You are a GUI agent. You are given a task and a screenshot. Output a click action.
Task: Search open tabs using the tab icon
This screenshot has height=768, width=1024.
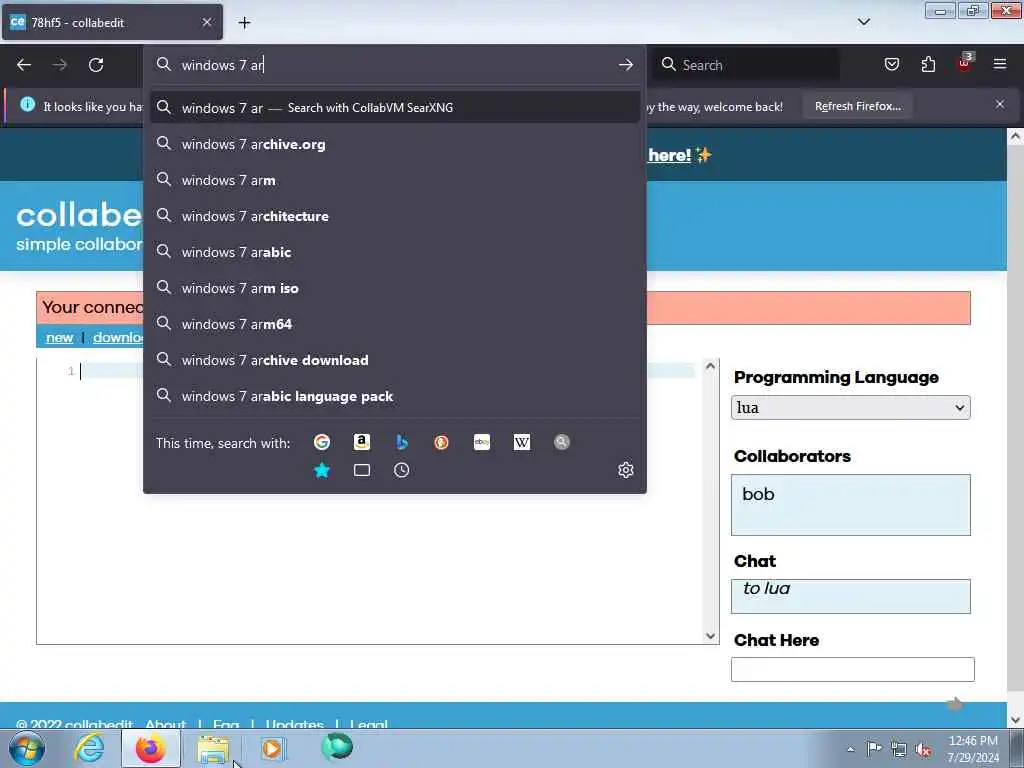click(x=362, y=470)
